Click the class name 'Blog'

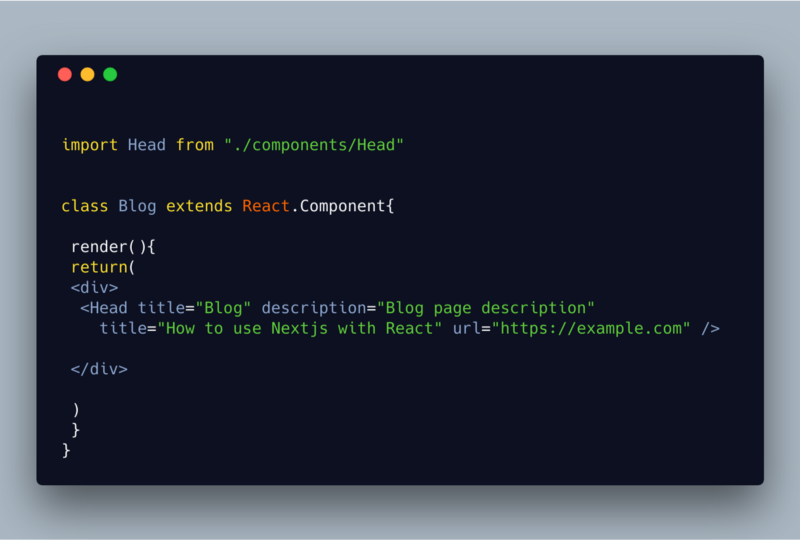tap(137, 206)
